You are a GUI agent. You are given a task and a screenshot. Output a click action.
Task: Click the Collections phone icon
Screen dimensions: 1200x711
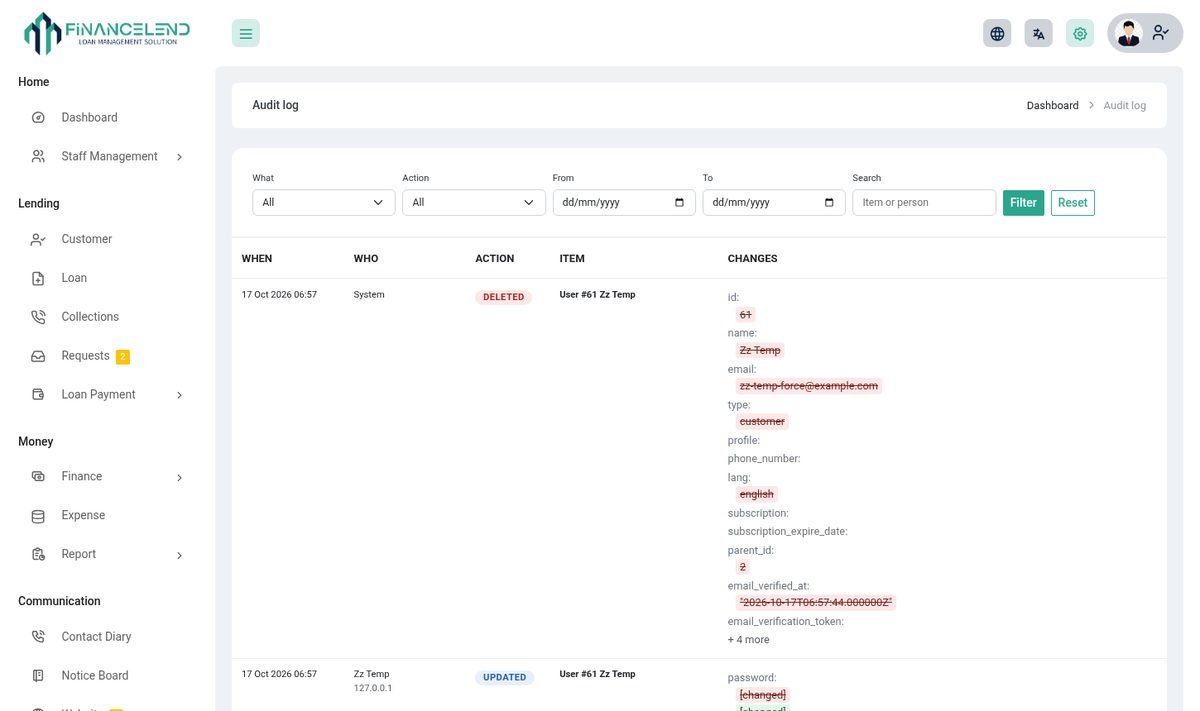coord(38,317)
